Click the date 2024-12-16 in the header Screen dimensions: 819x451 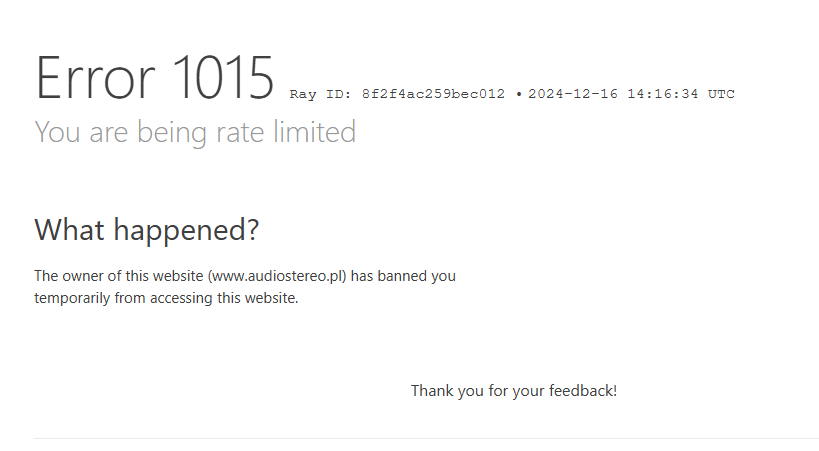[x=572, y=94]
